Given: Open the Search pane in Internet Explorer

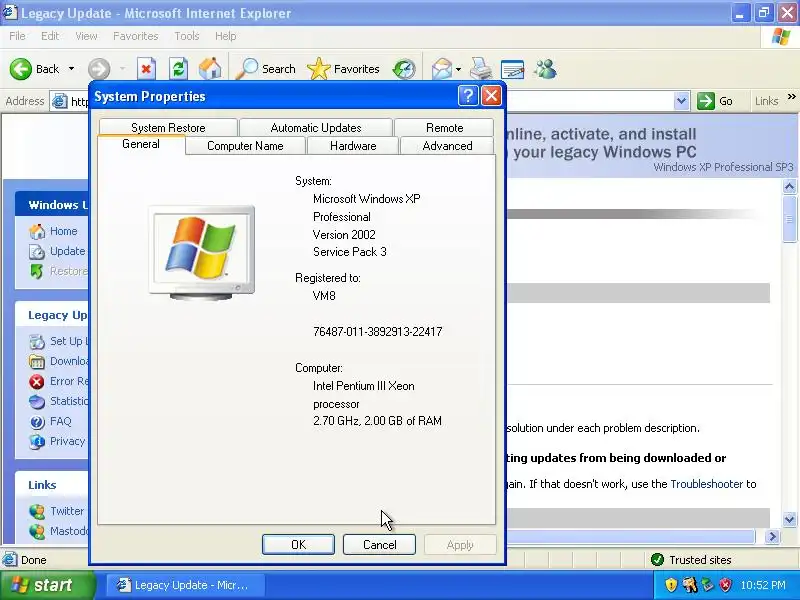Looking at the screenshot, I should point(266,69).
